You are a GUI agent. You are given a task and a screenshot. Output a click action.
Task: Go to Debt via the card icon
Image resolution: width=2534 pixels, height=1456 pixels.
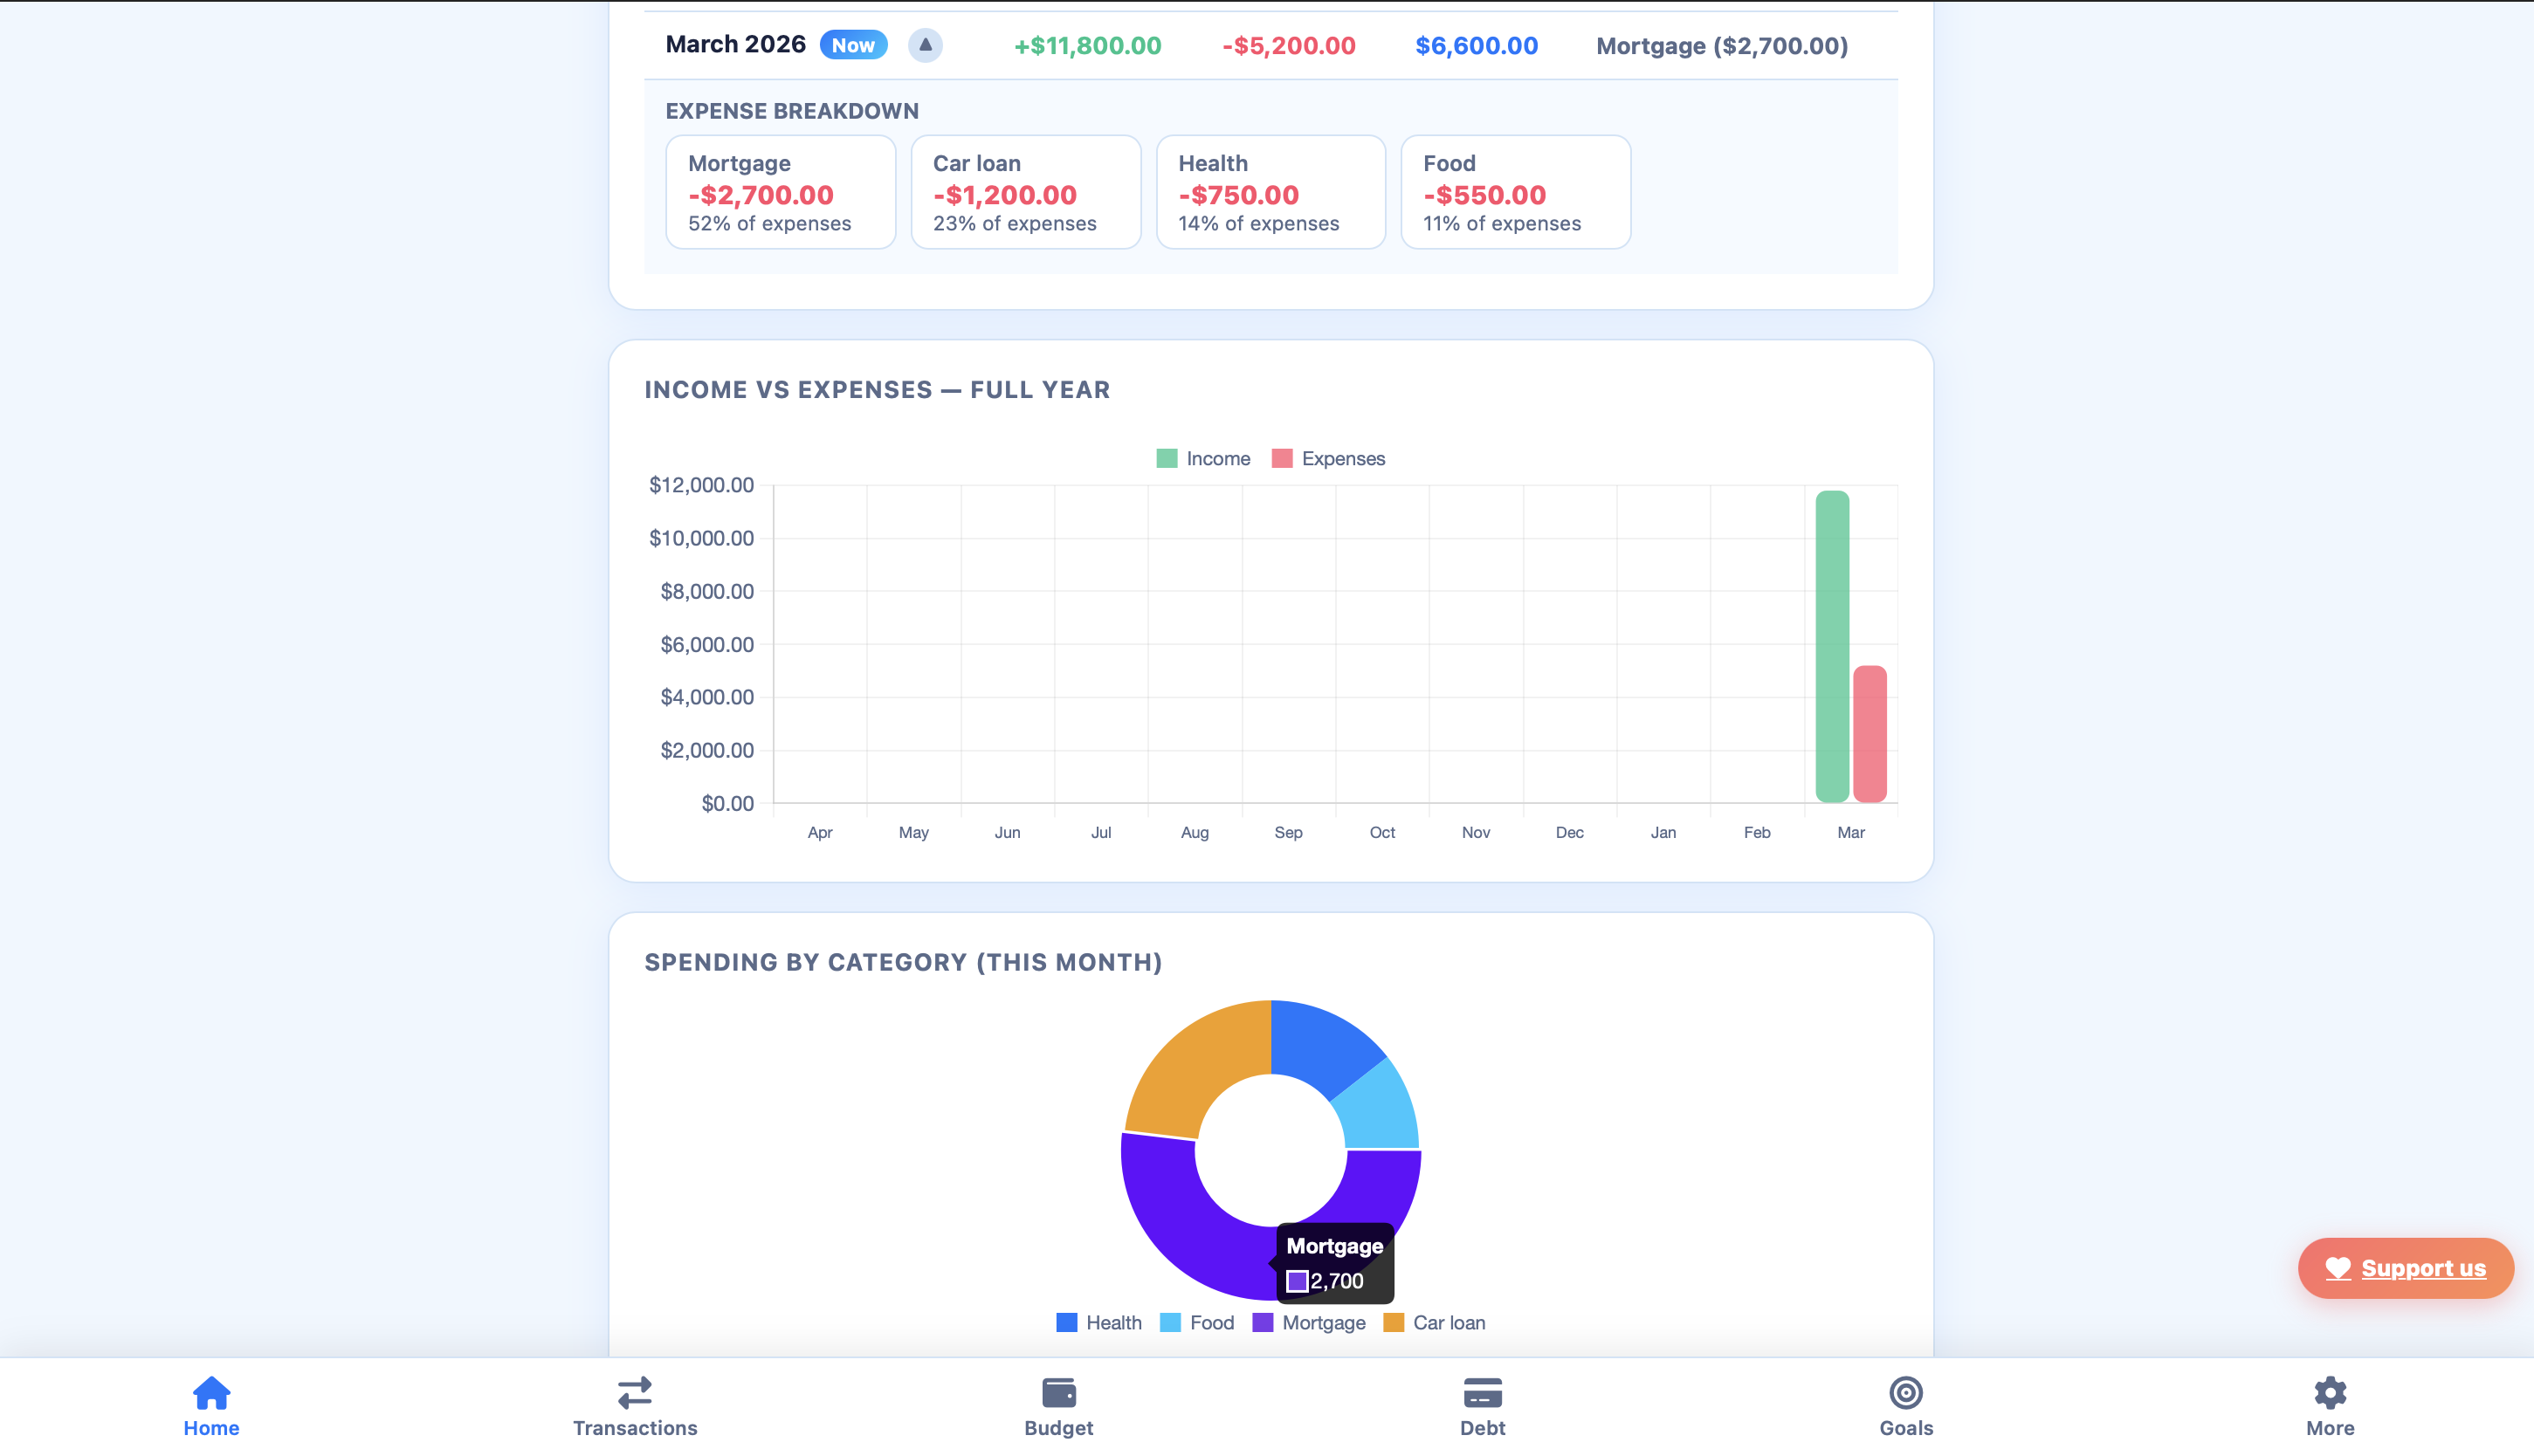pyautogui.click(x=1482, y=1392)
